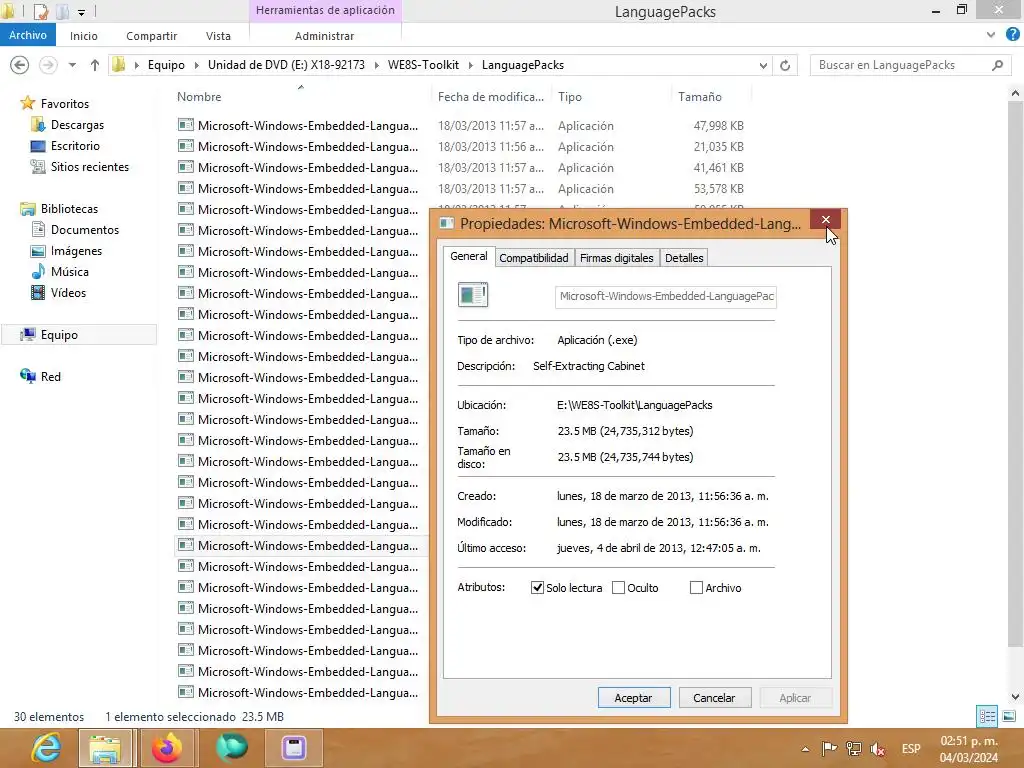Click the taskbar clock and date

coord(969,749)
